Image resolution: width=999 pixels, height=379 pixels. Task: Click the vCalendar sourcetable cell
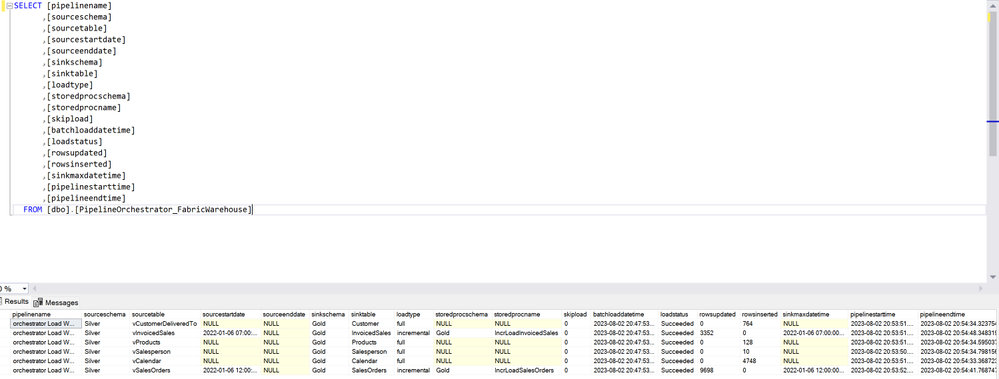click(x=165, y=361)
